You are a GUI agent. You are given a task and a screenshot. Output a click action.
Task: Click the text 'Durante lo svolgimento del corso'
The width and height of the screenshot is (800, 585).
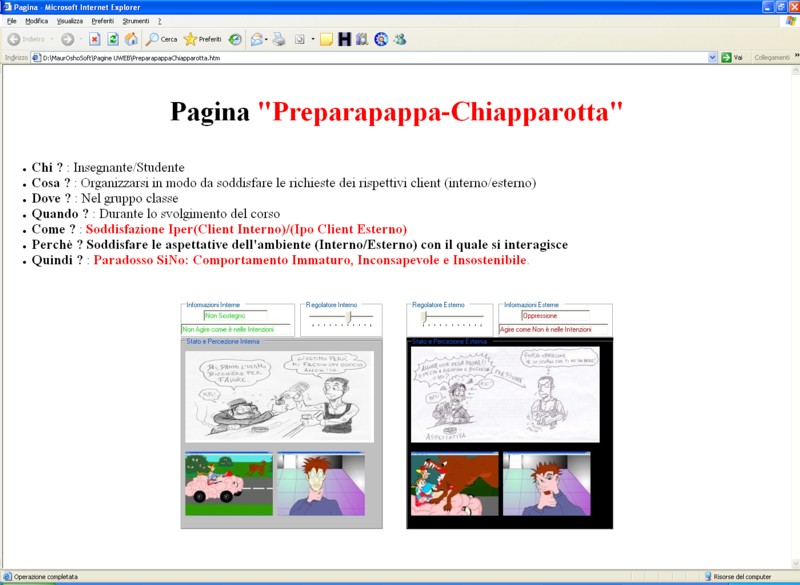190,213
